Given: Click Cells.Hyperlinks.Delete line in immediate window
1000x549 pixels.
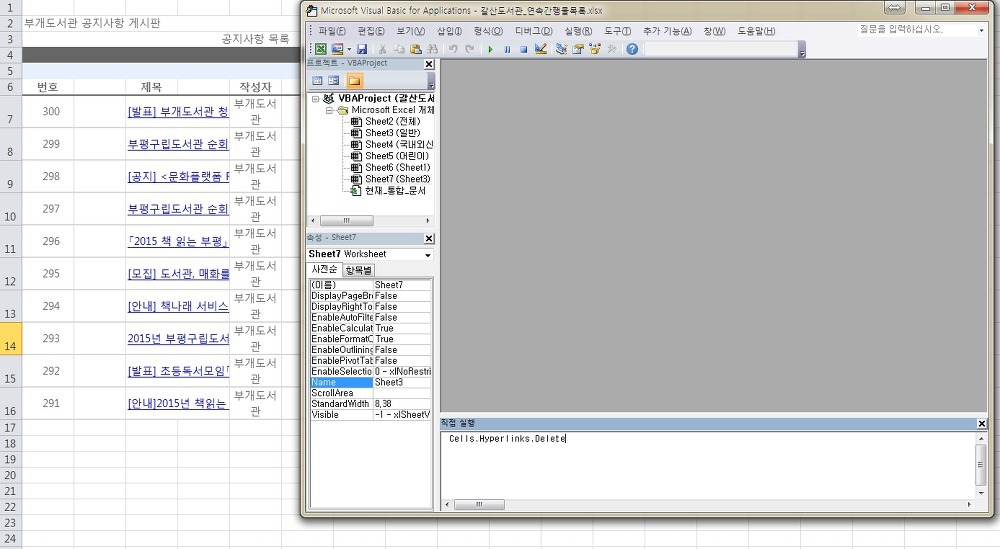Looking at the screenshot, I should (507, 439).
